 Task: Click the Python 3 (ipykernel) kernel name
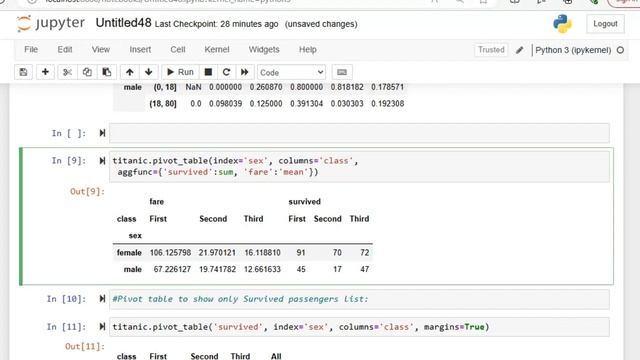click(573, 50)
